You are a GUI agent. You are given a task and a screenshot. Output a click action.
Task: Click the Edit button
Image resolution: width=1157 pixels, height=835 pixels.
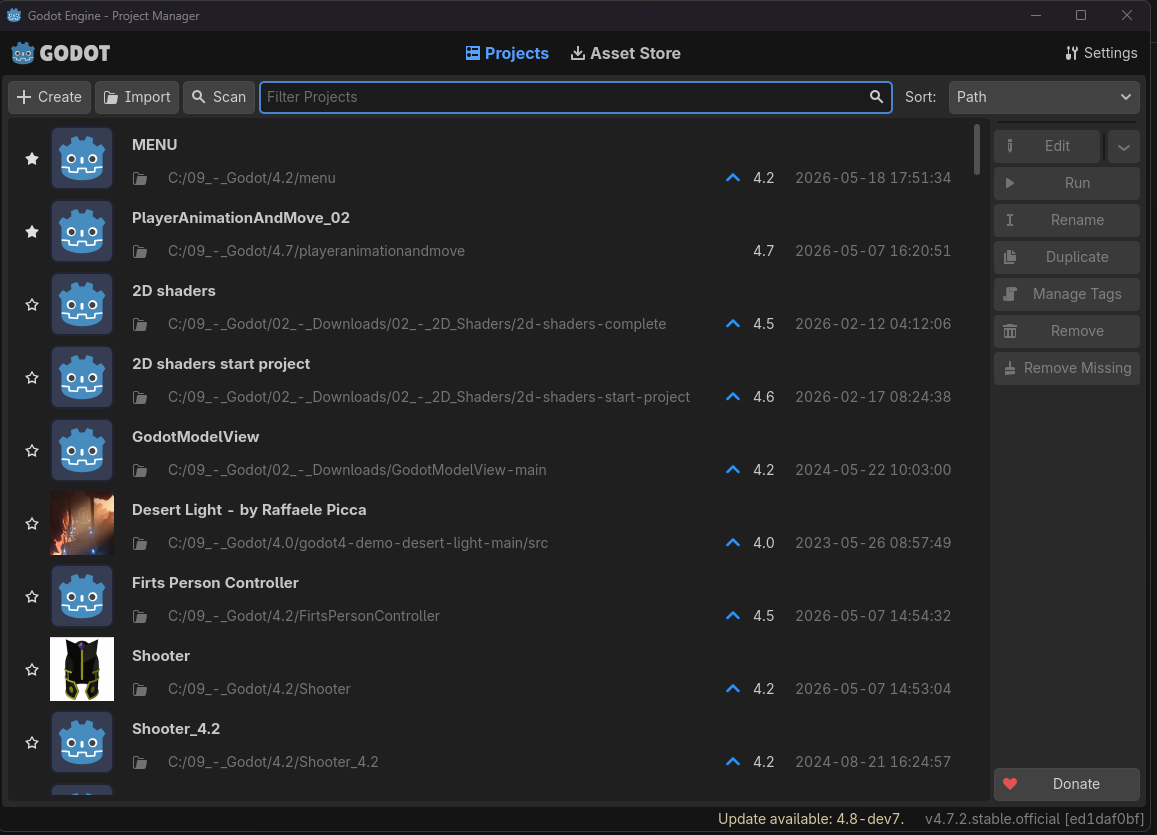(x=1047, y=146)
